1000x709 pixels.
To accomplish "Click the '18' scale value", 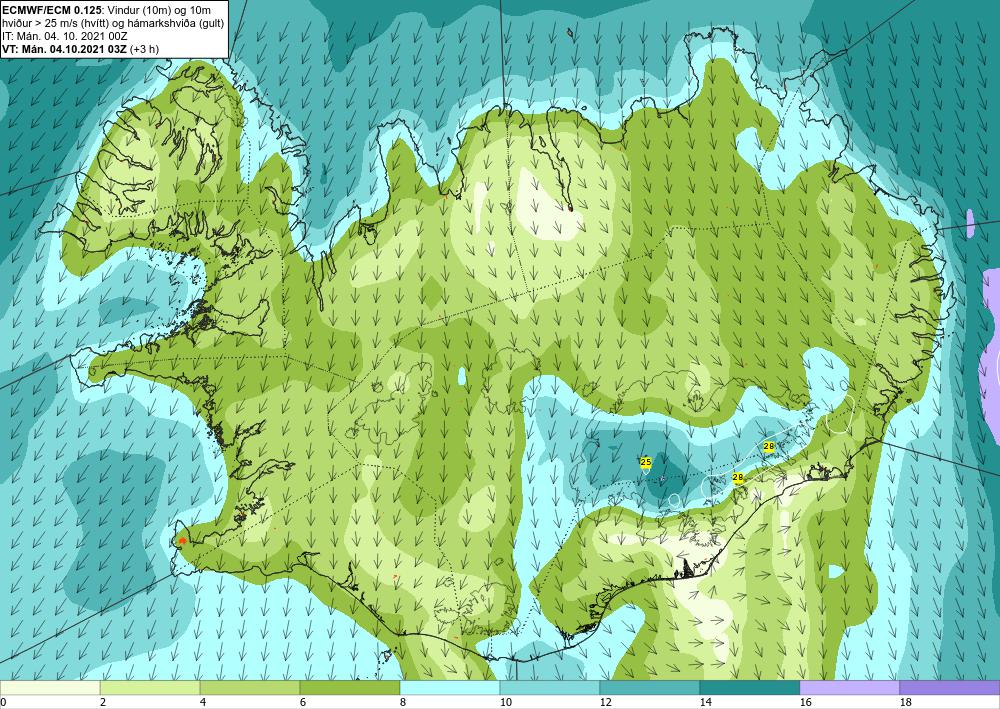I will click(905, 702).
